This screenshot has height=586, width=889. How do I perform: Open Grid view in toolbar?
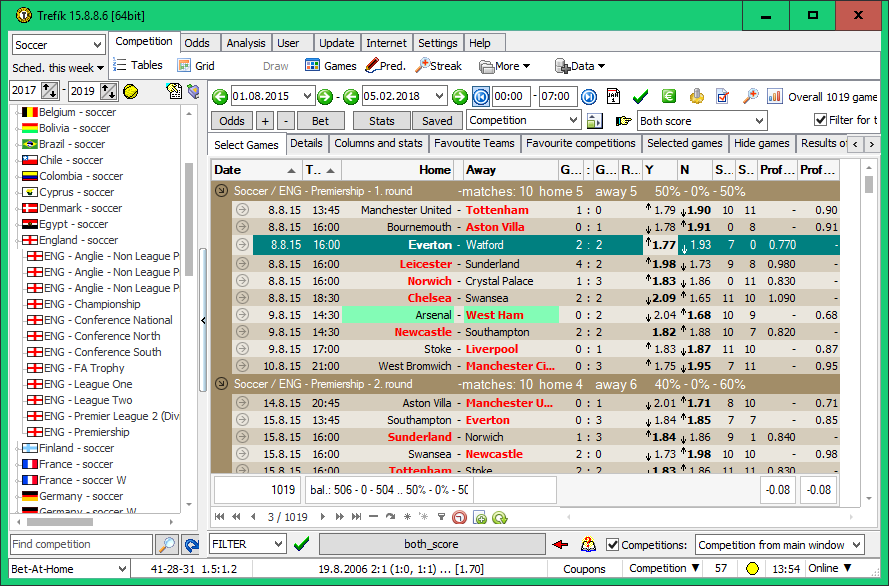tap(196, 66)
